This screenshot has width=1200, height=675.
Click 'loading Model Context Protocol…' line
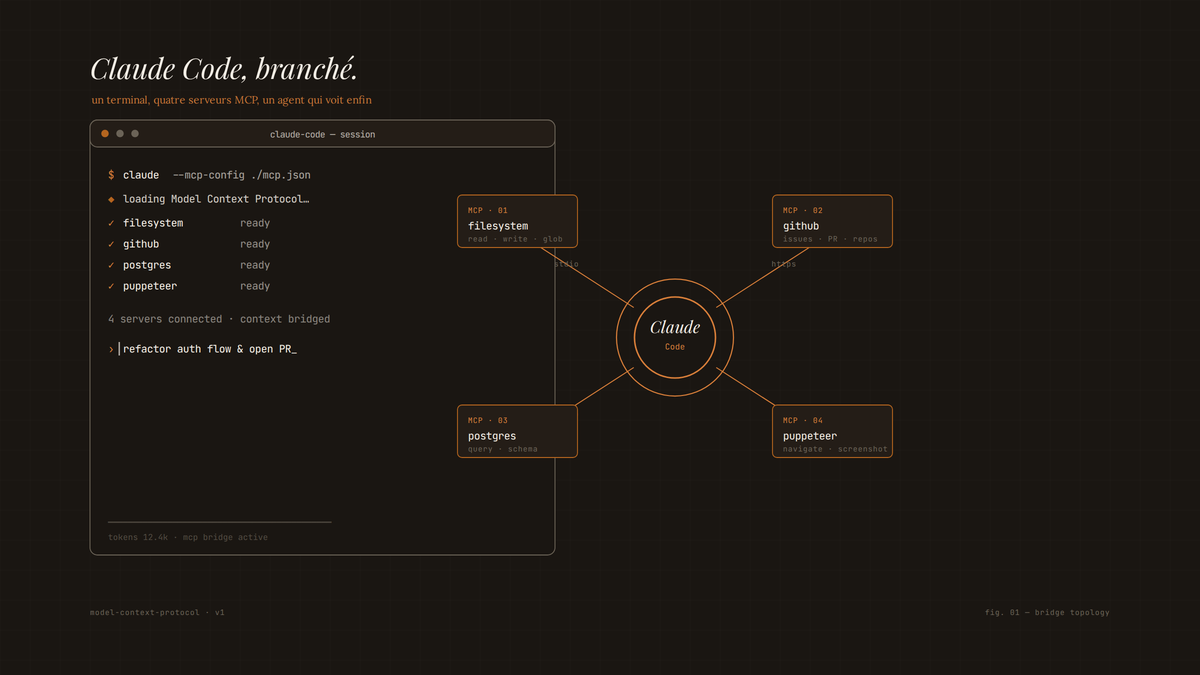pos(216,199)
